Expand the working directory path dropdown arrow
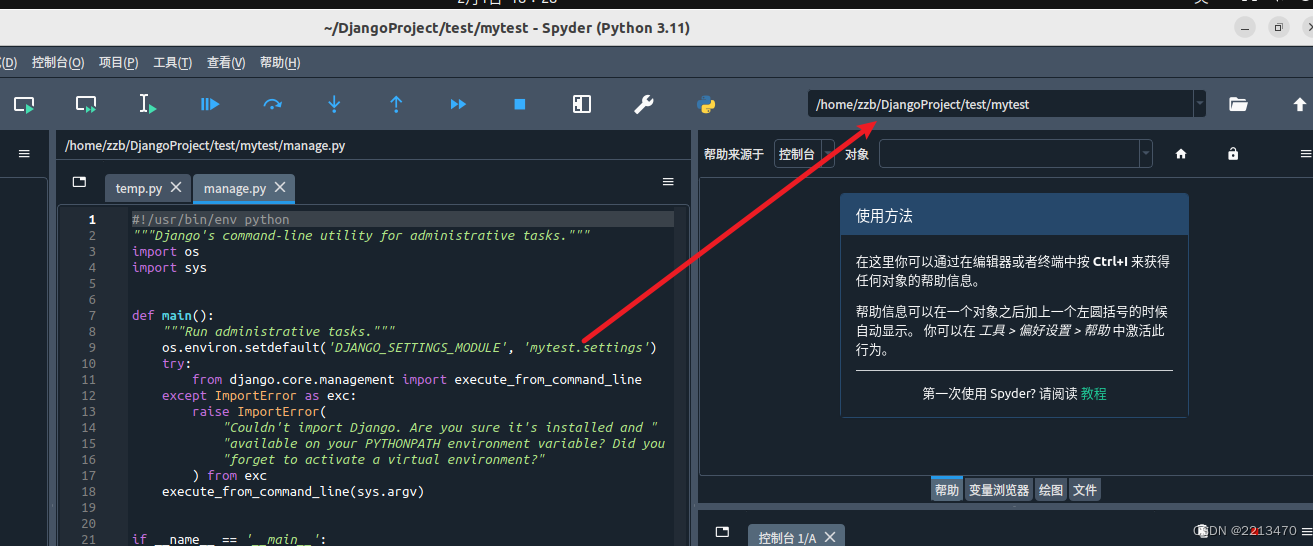The width and height of the screenshot is (1313, 546). [1199, 104]
